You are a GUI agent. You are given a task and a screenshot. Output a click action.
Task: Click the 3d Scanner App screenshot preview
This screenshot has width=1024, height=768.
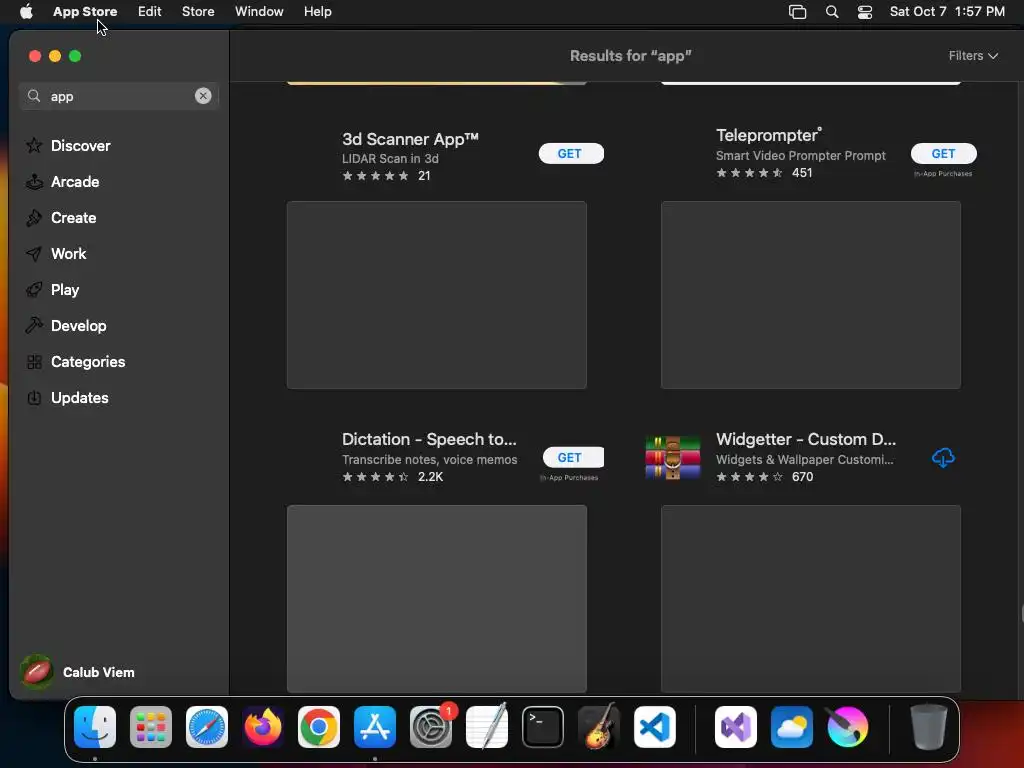(437, 295)
